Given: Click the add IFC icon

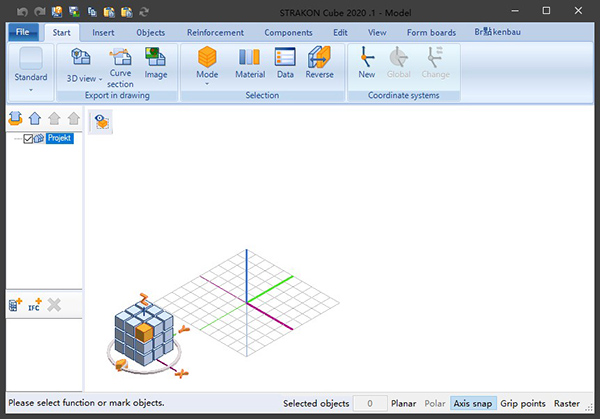Looking at the screenshot, I should 35,305.
